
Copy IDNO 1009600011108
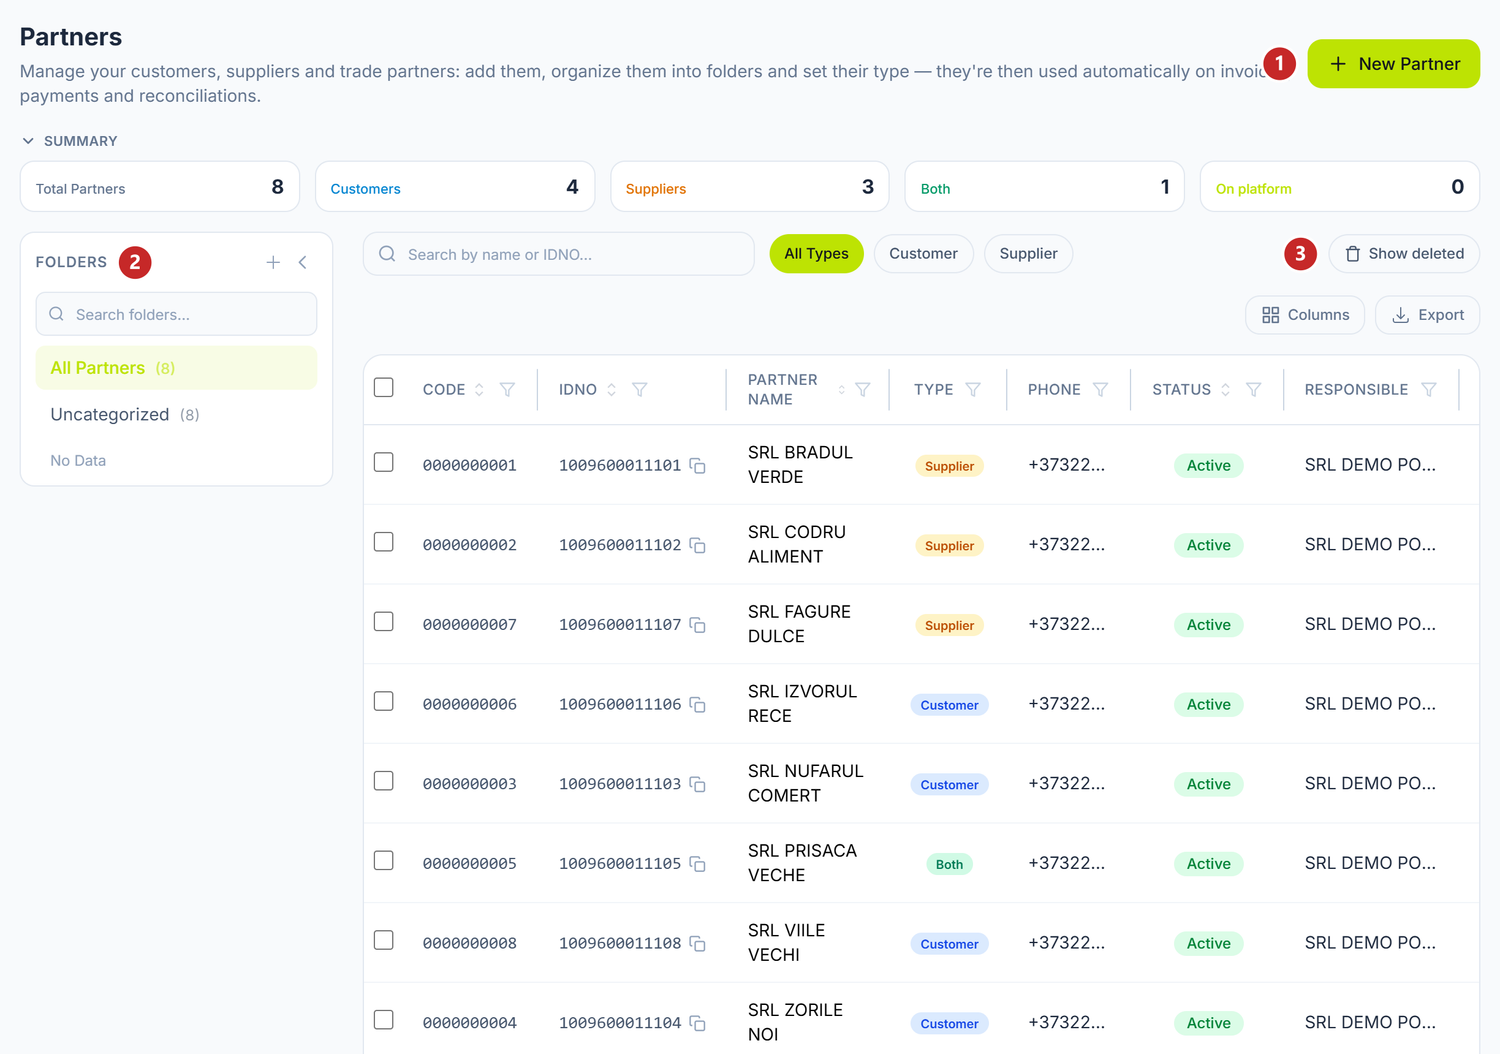(698, 944)
